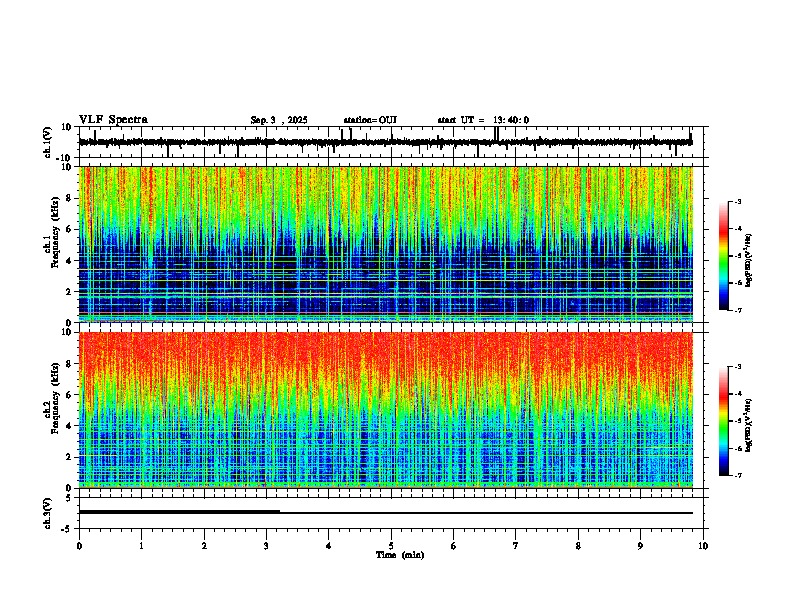Click the '-3' label on ch.1 colorbar
Viewport: 792px width, 612px height.
point(737,201)
